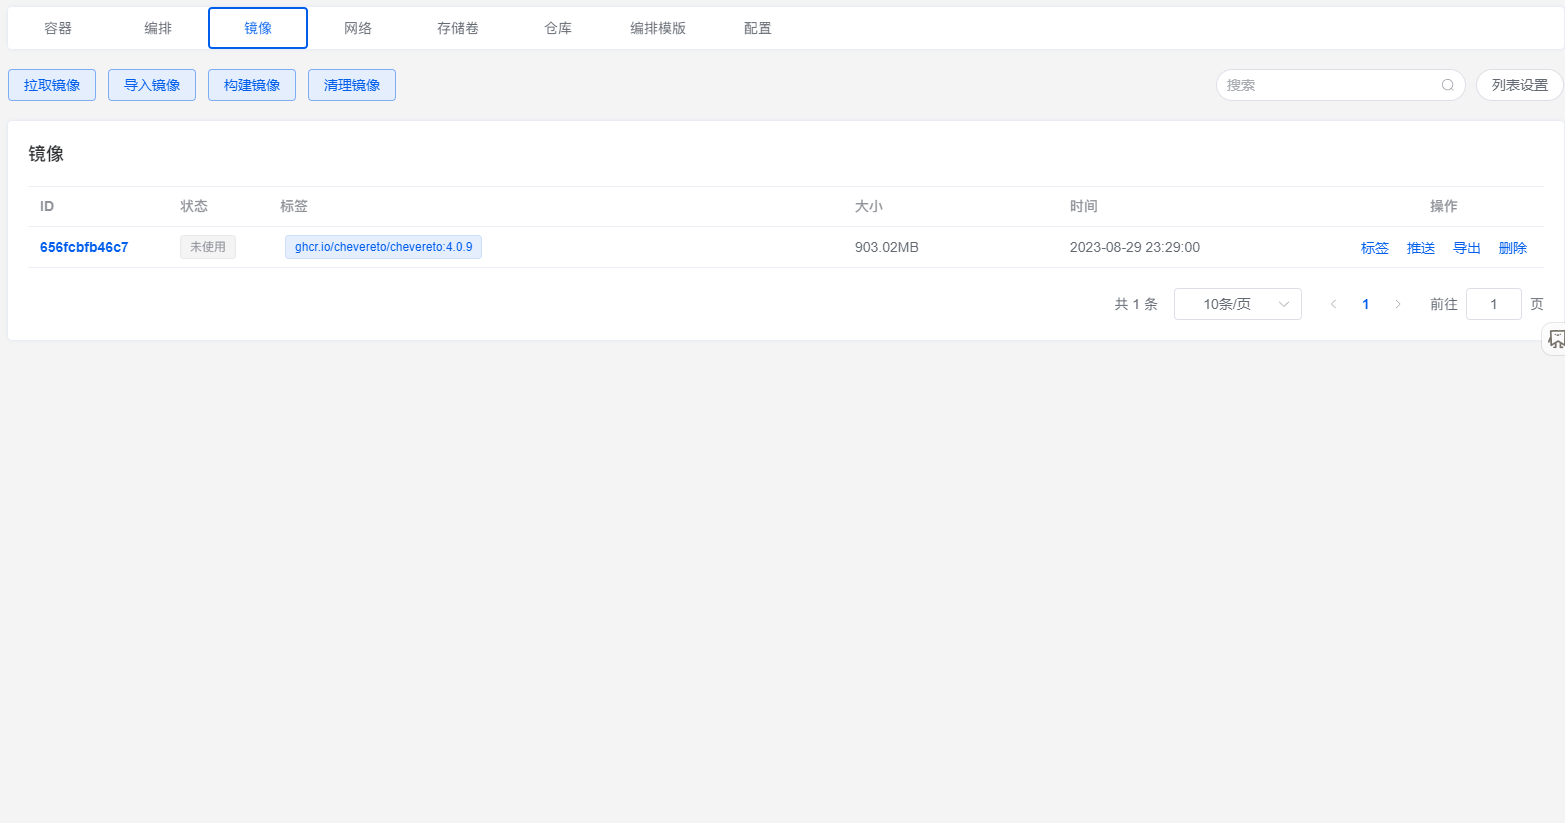Click the 未使用 status badge
This screenshot has width=1565, height=823.
208,247
